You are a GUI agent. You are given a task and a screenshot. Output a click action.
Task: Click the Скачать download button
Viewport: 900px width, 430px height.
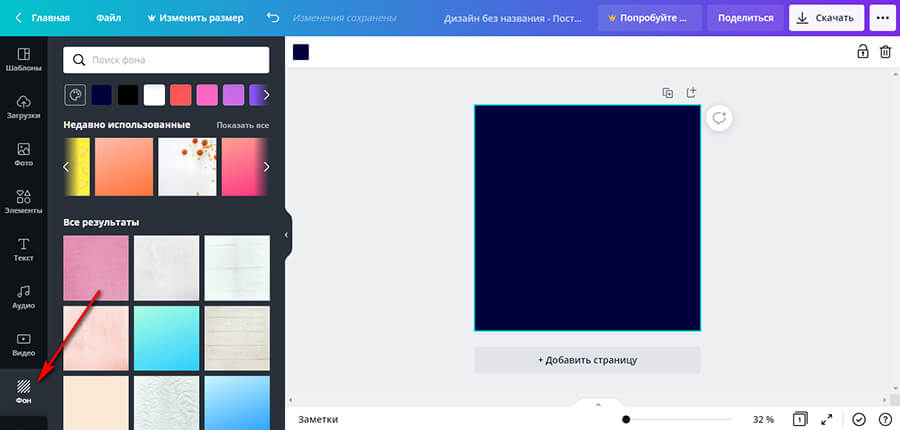coord(826,18)
